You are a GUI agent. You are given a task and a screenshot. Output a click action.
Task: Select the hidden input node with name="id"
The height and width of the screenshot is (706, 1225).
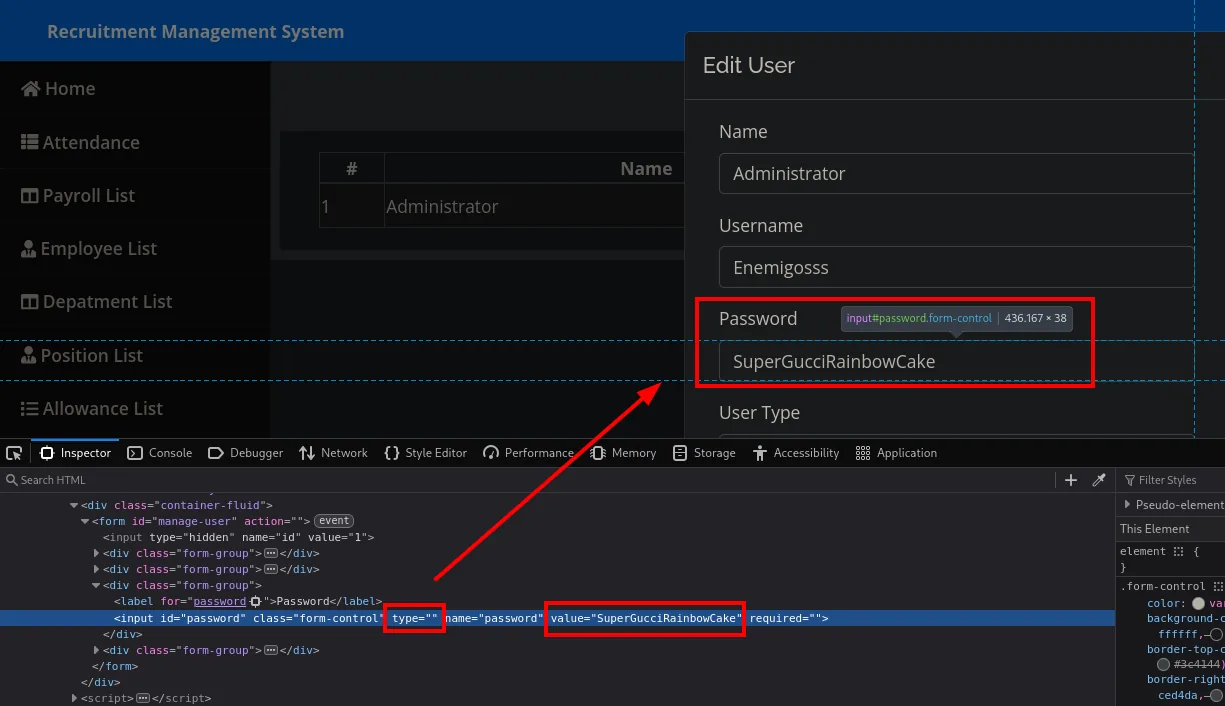pyautogui.click(x=238, y=537)
